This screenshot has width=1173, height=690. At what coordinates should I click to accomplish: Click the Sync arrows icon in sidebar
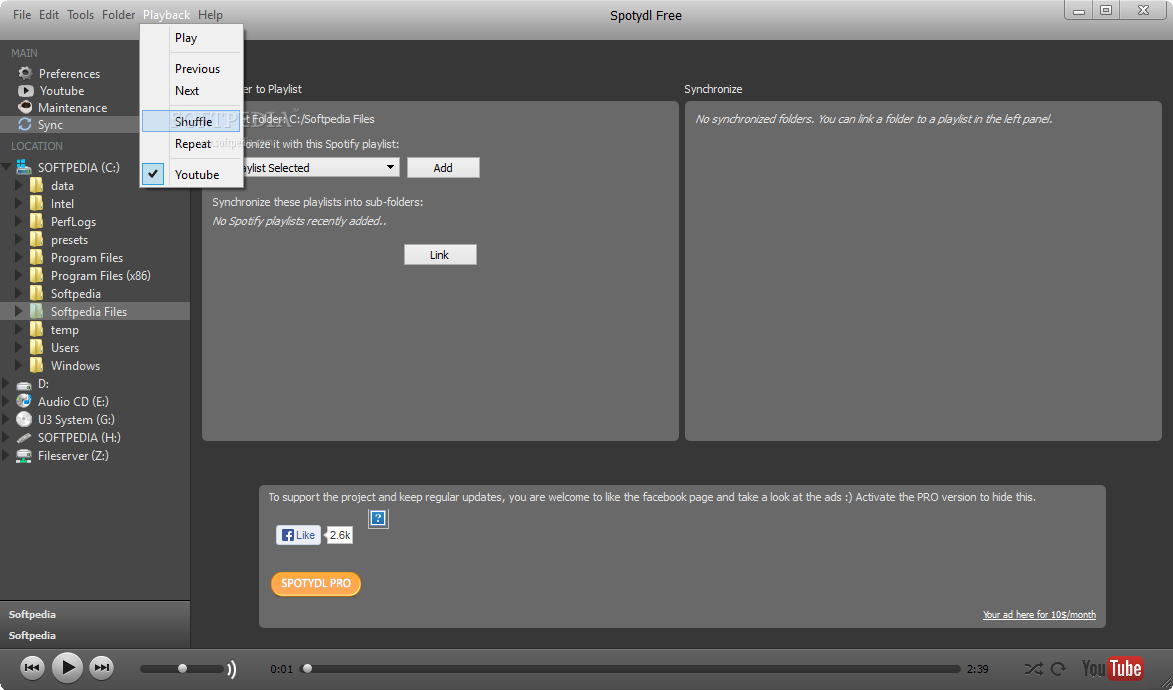pyautogui.click(x=25, y=125)
